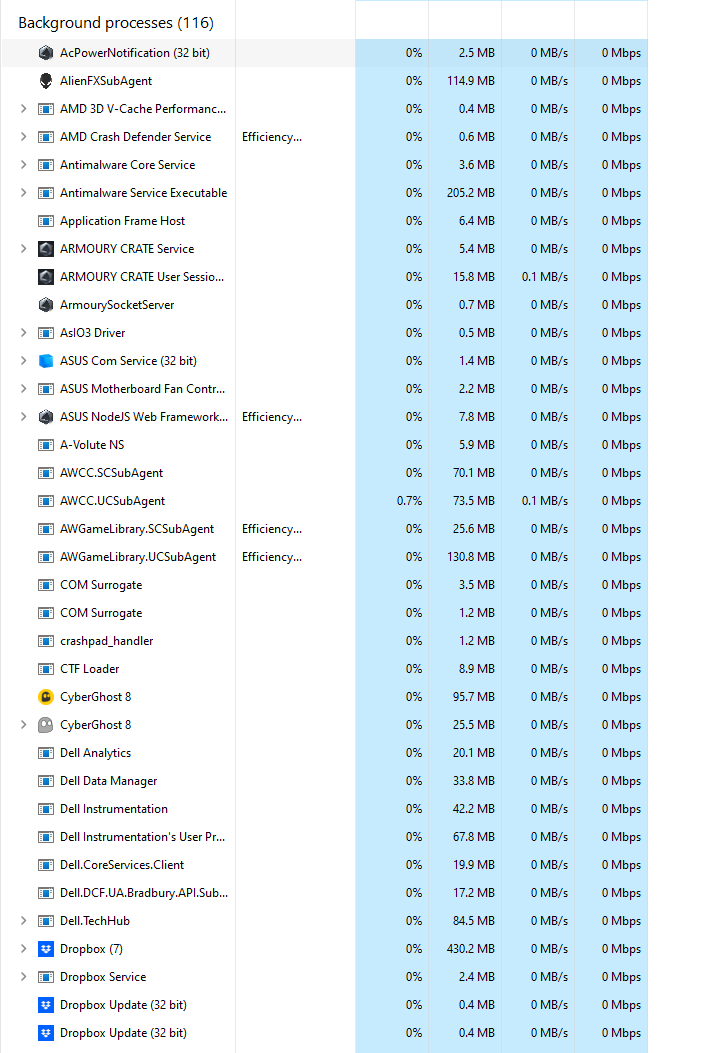Click Efficiency status for ASUS NodeJS Web Framework
The width and height of the screenshot is (709, 1053).
[272, 417]
